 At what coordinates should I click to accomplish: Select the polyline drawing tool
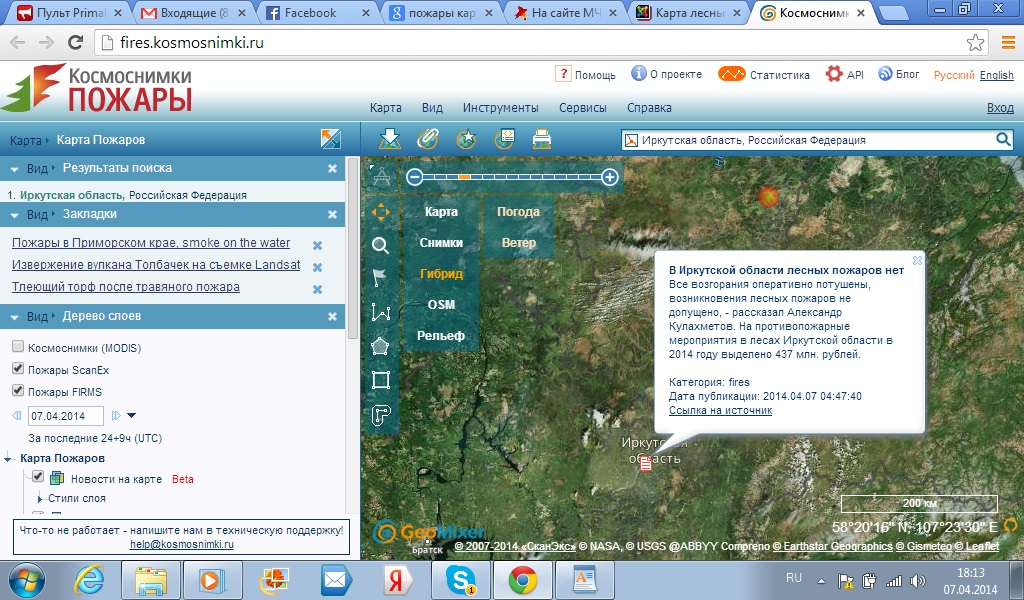[x=380, y=312]
